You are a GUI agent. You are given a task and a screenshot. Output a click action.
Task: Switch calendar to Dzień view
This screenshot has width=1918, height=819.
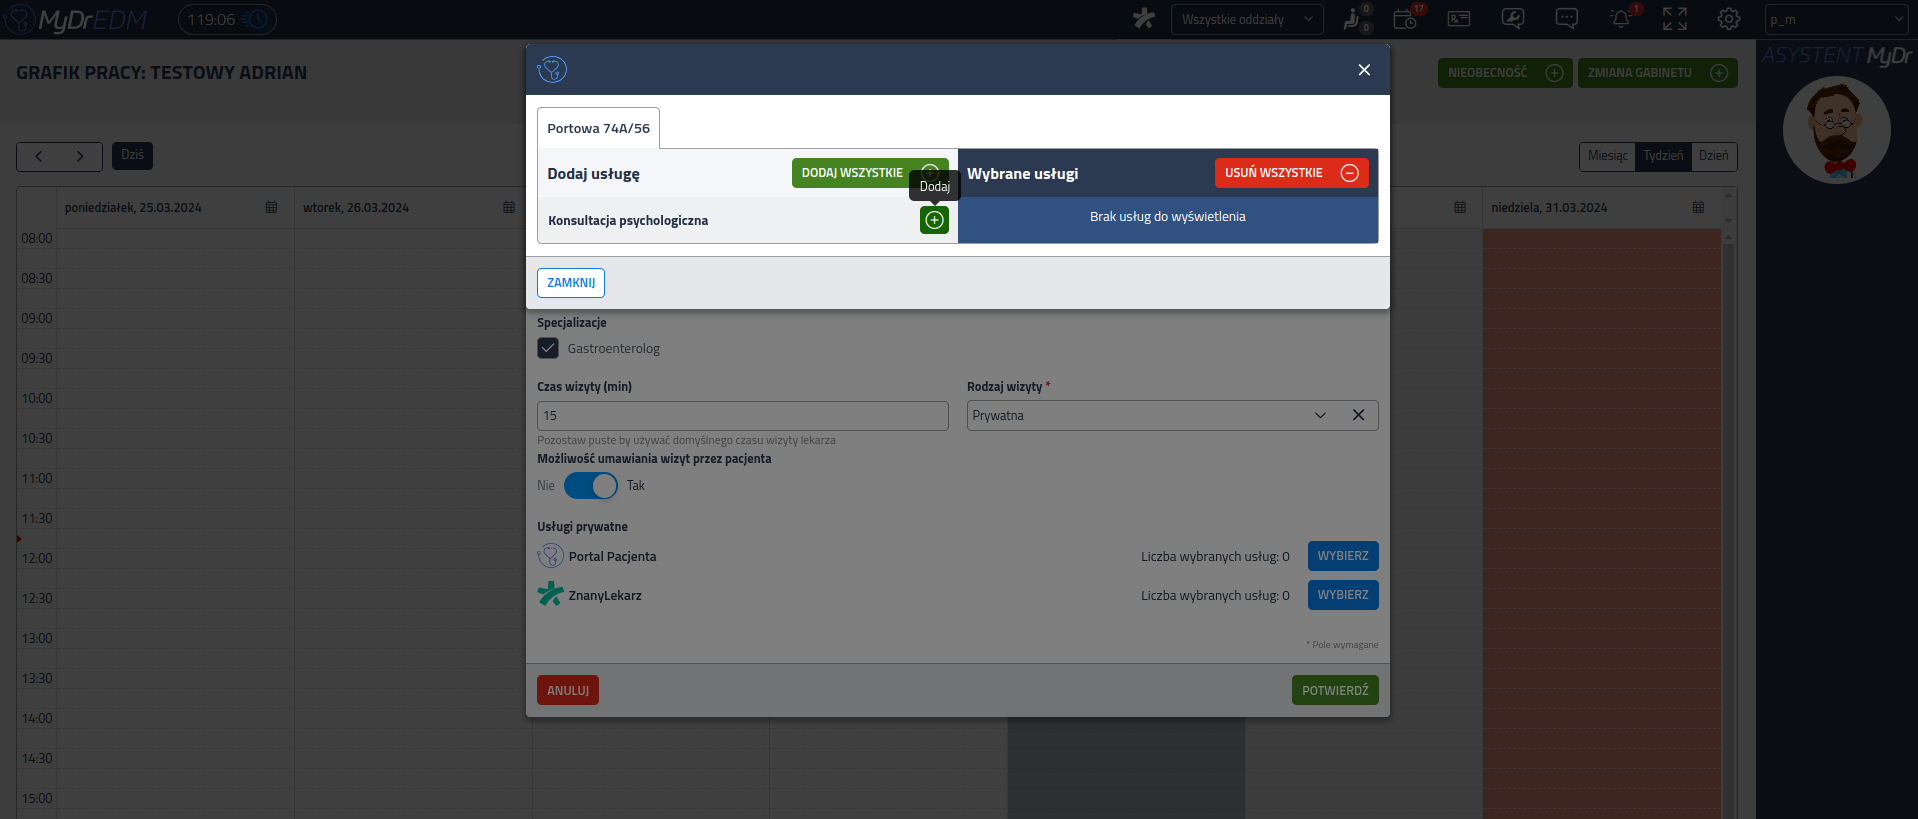1713,156
